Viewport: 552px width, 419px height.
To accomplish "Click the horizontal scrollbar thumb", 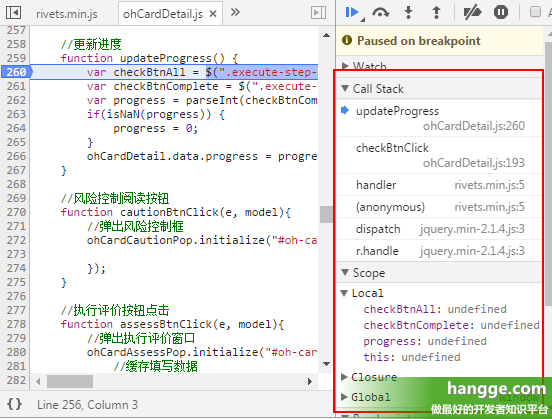I will [70, 381].
